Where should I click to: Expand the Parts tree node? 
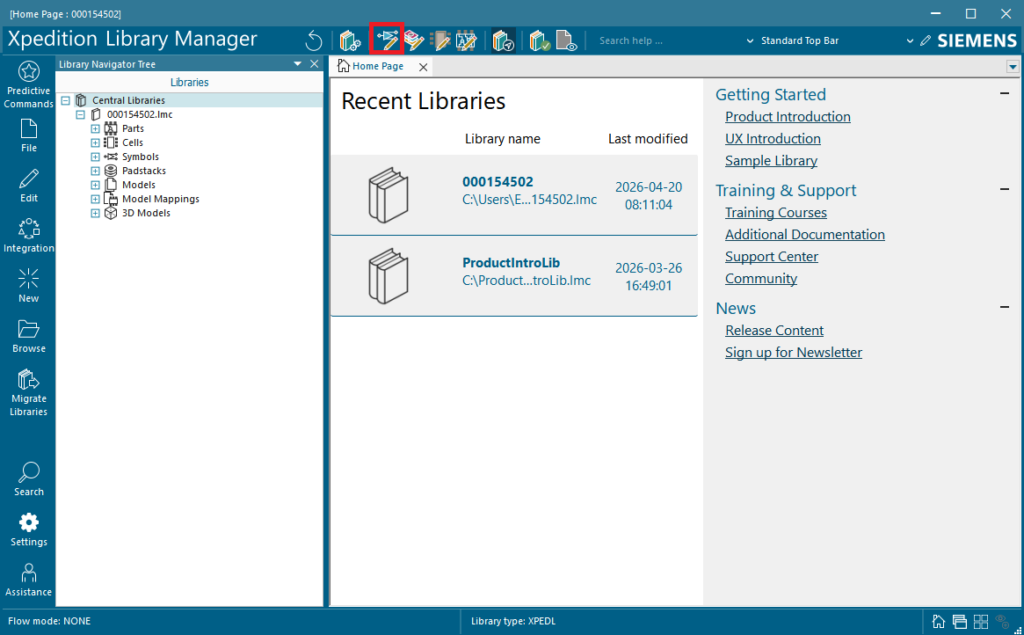coord(96,129)
